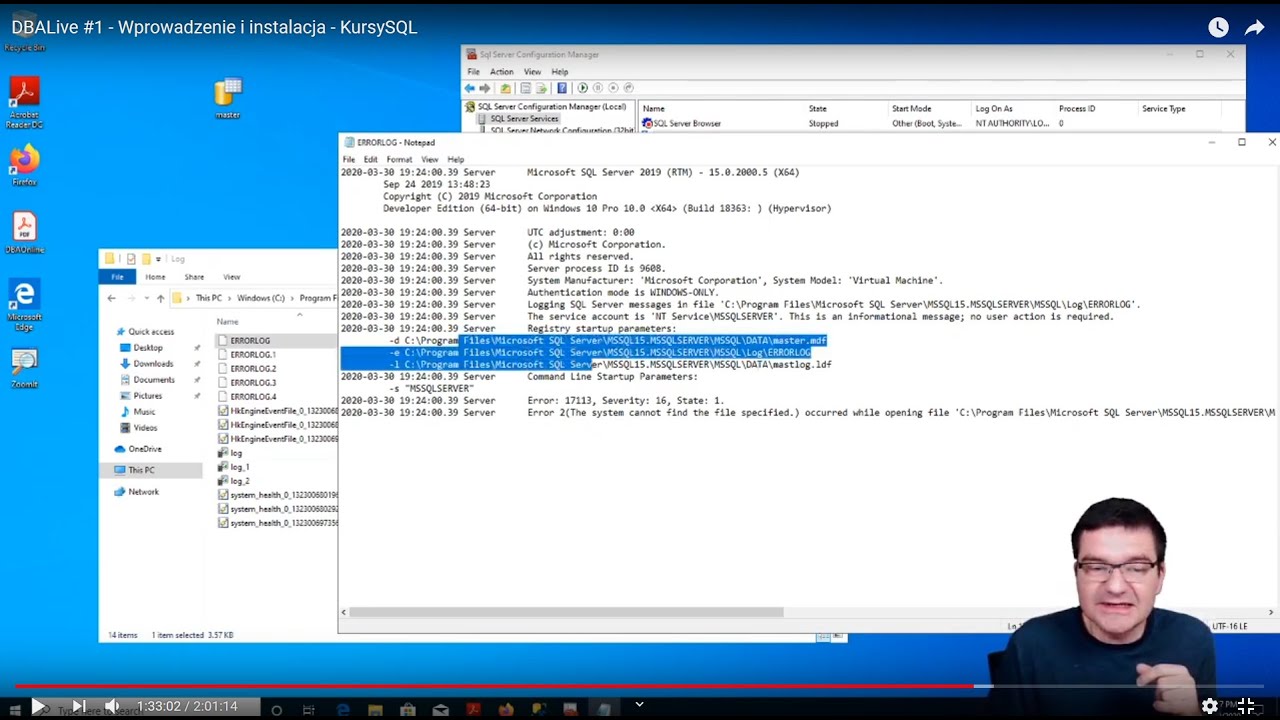Click Up folder icon in Configuration Manager toolbar
This screenshot has height=720, width=1280.
point(505,88)
